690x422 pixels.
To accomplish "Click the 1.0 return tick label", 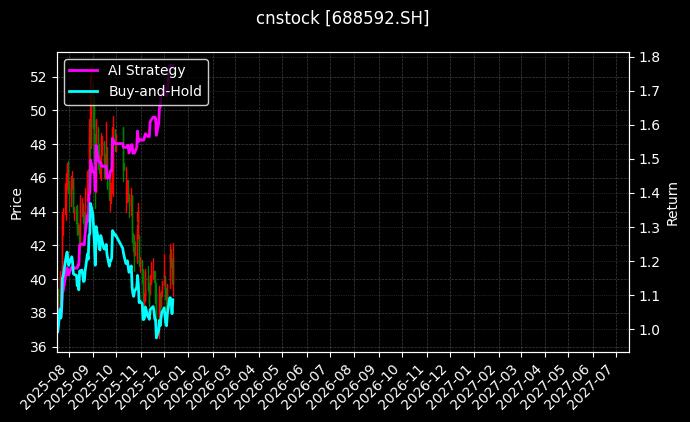I will 647,330.
